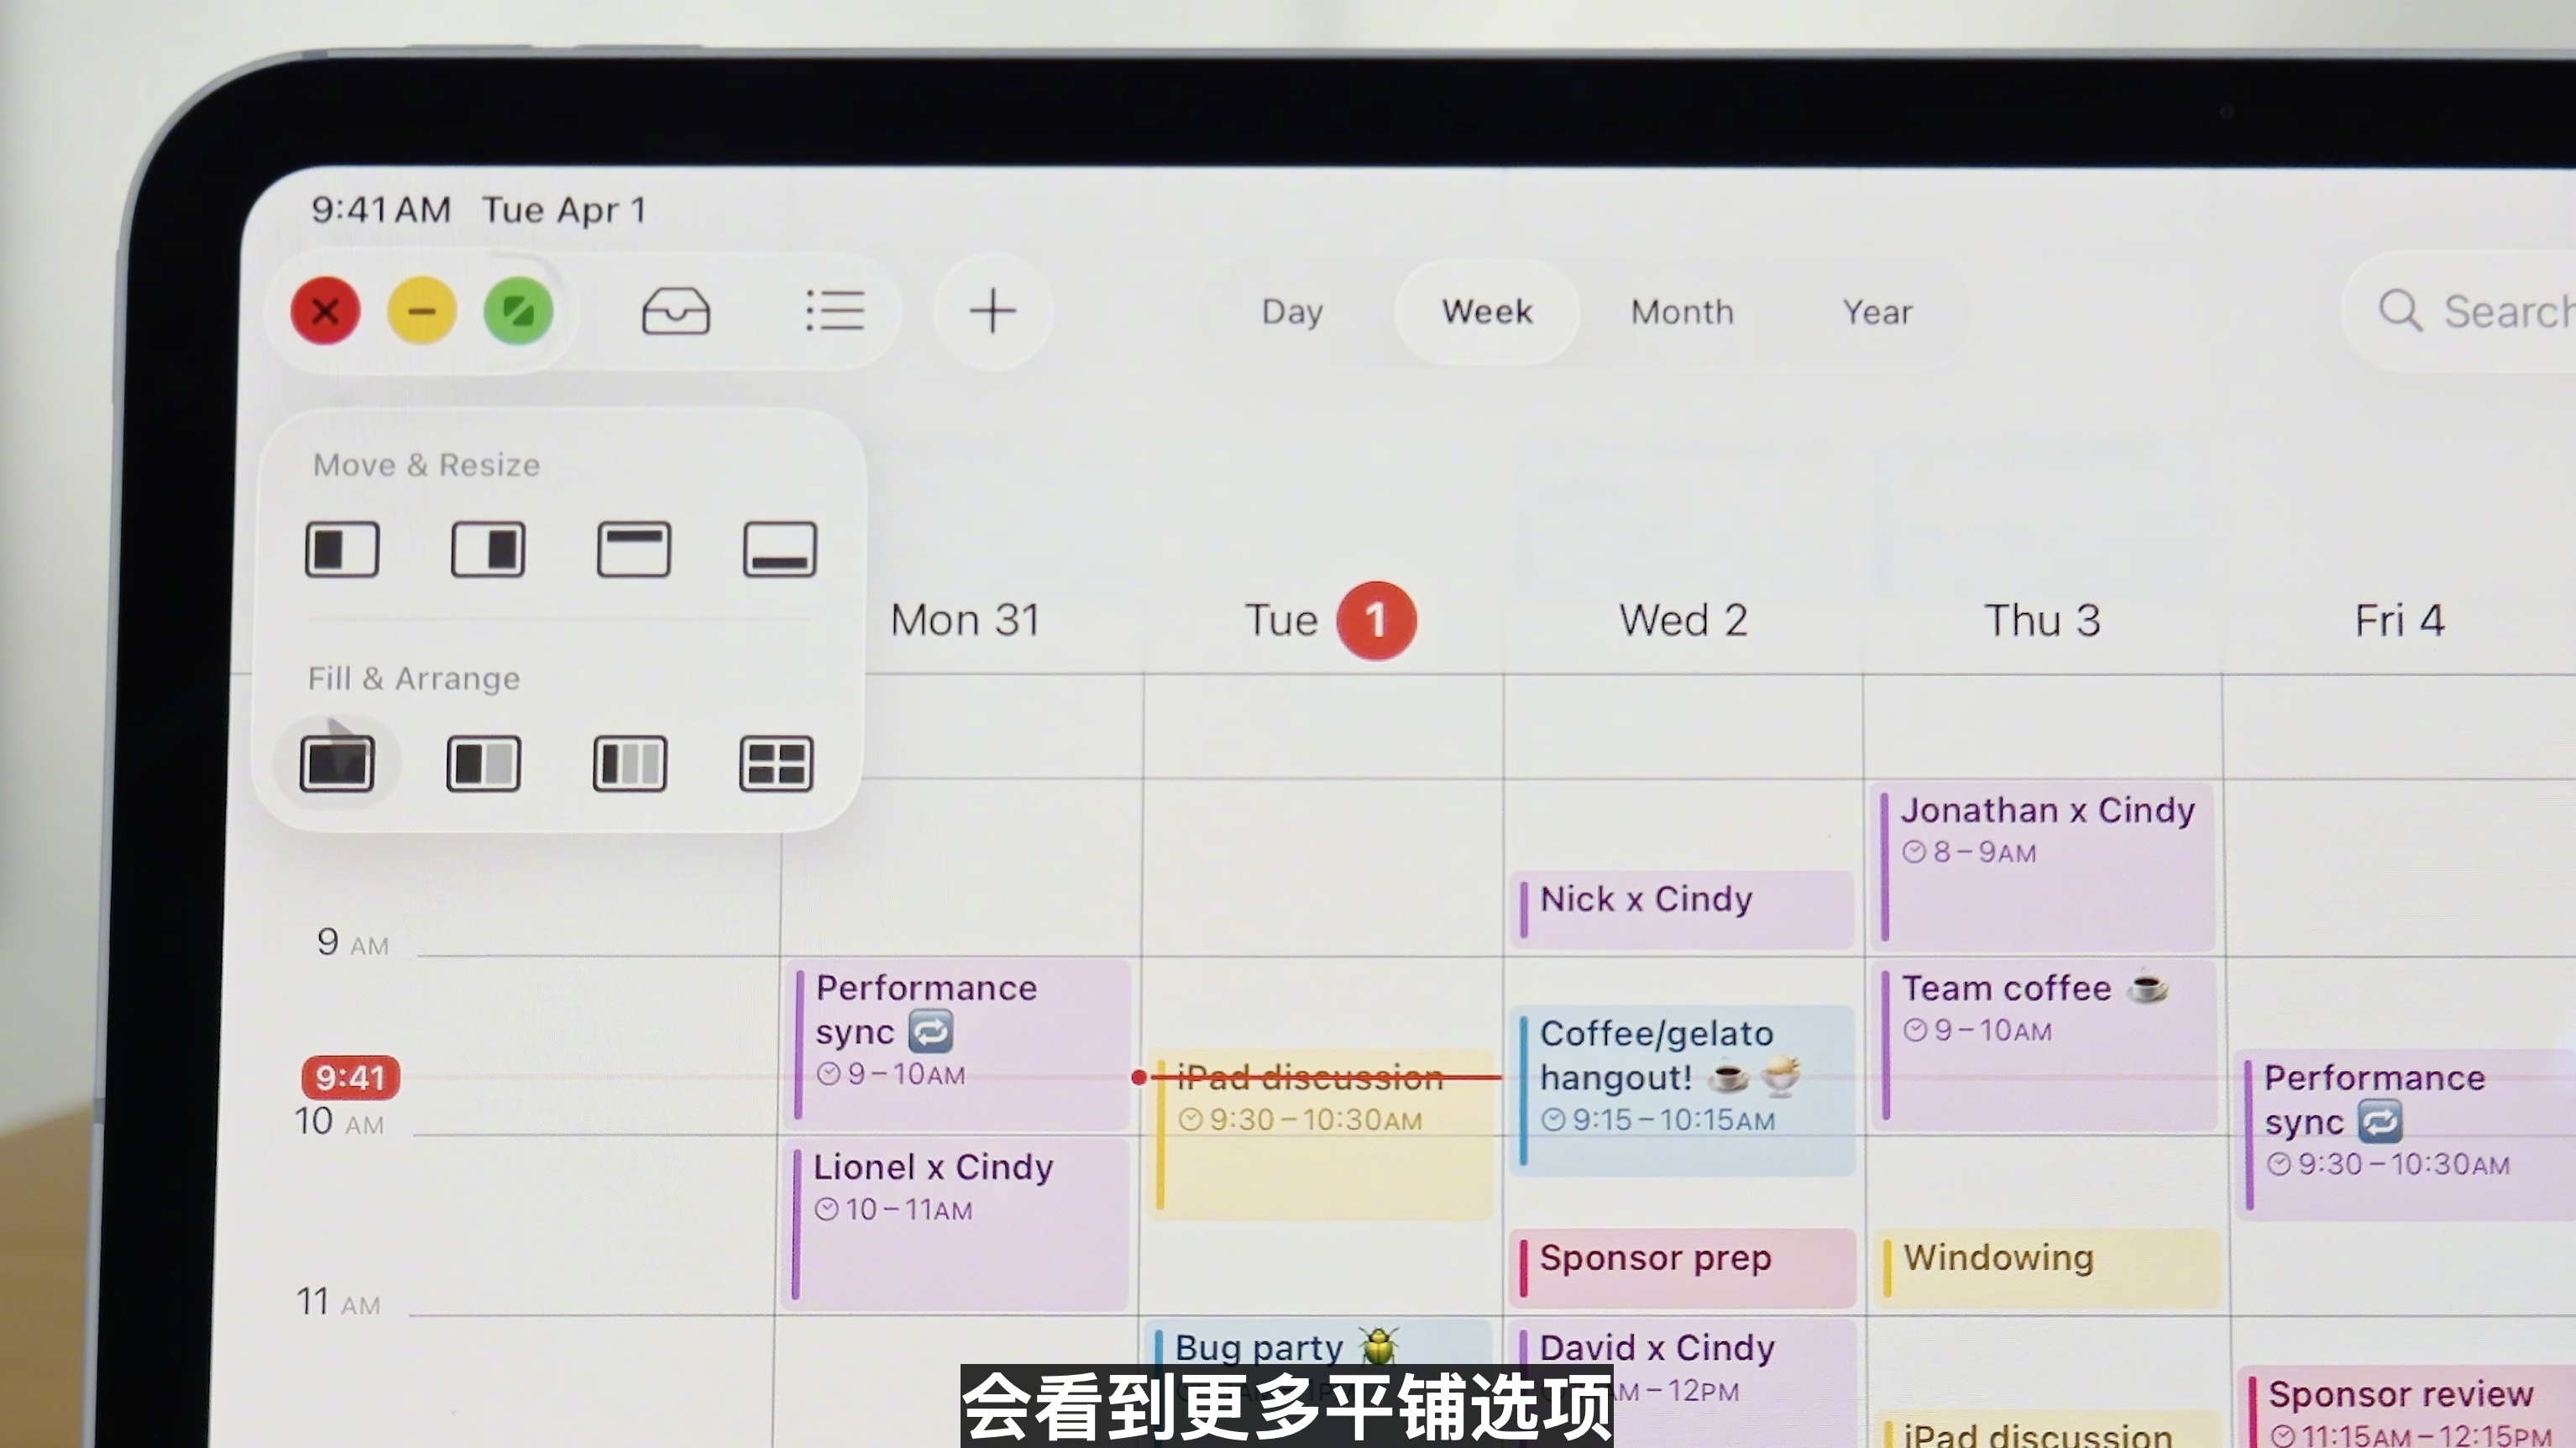Open Jonathan x Cindy event
Viewport: 2576px width, 1448px height.
(2044, 866)
